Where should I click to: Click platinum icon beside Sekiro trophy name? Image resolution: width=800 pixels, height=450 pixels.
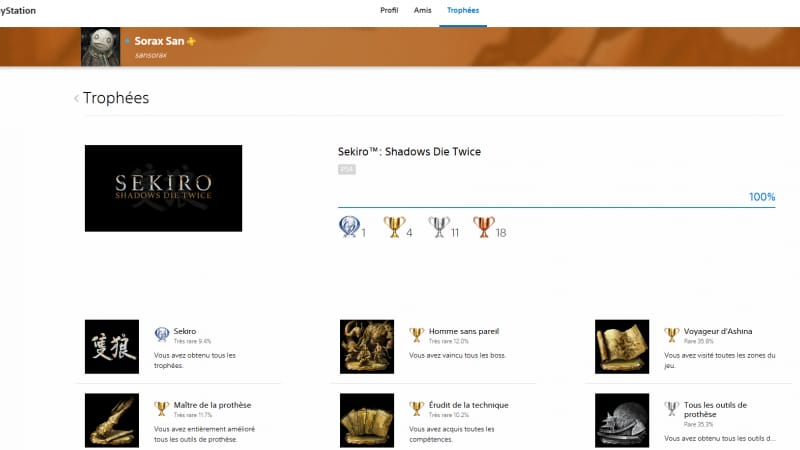coord(162,334)
